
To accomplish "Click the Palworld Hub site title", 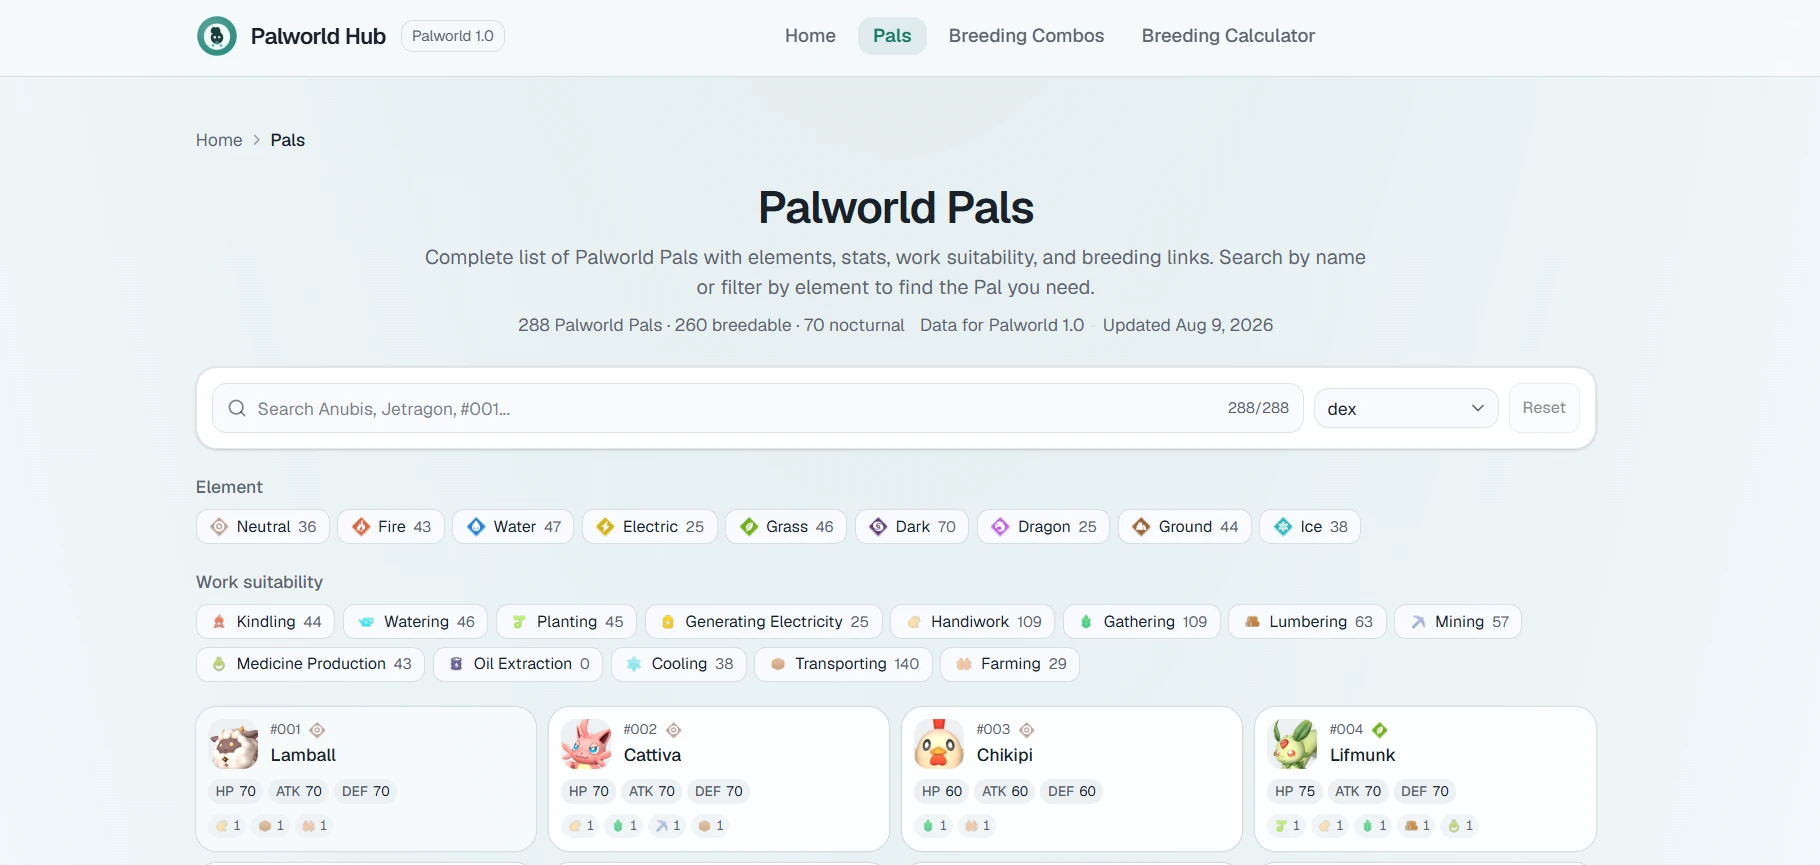I will 318,36.
